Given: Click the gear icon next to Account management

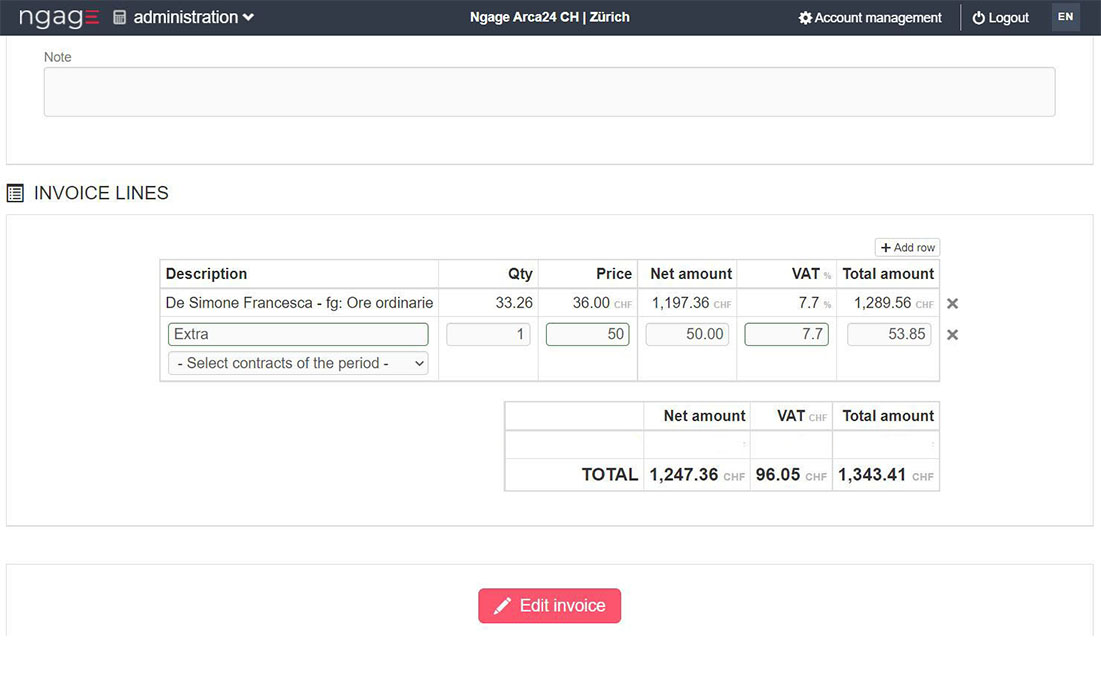Looking at the screenshot, I should (805, 18).
